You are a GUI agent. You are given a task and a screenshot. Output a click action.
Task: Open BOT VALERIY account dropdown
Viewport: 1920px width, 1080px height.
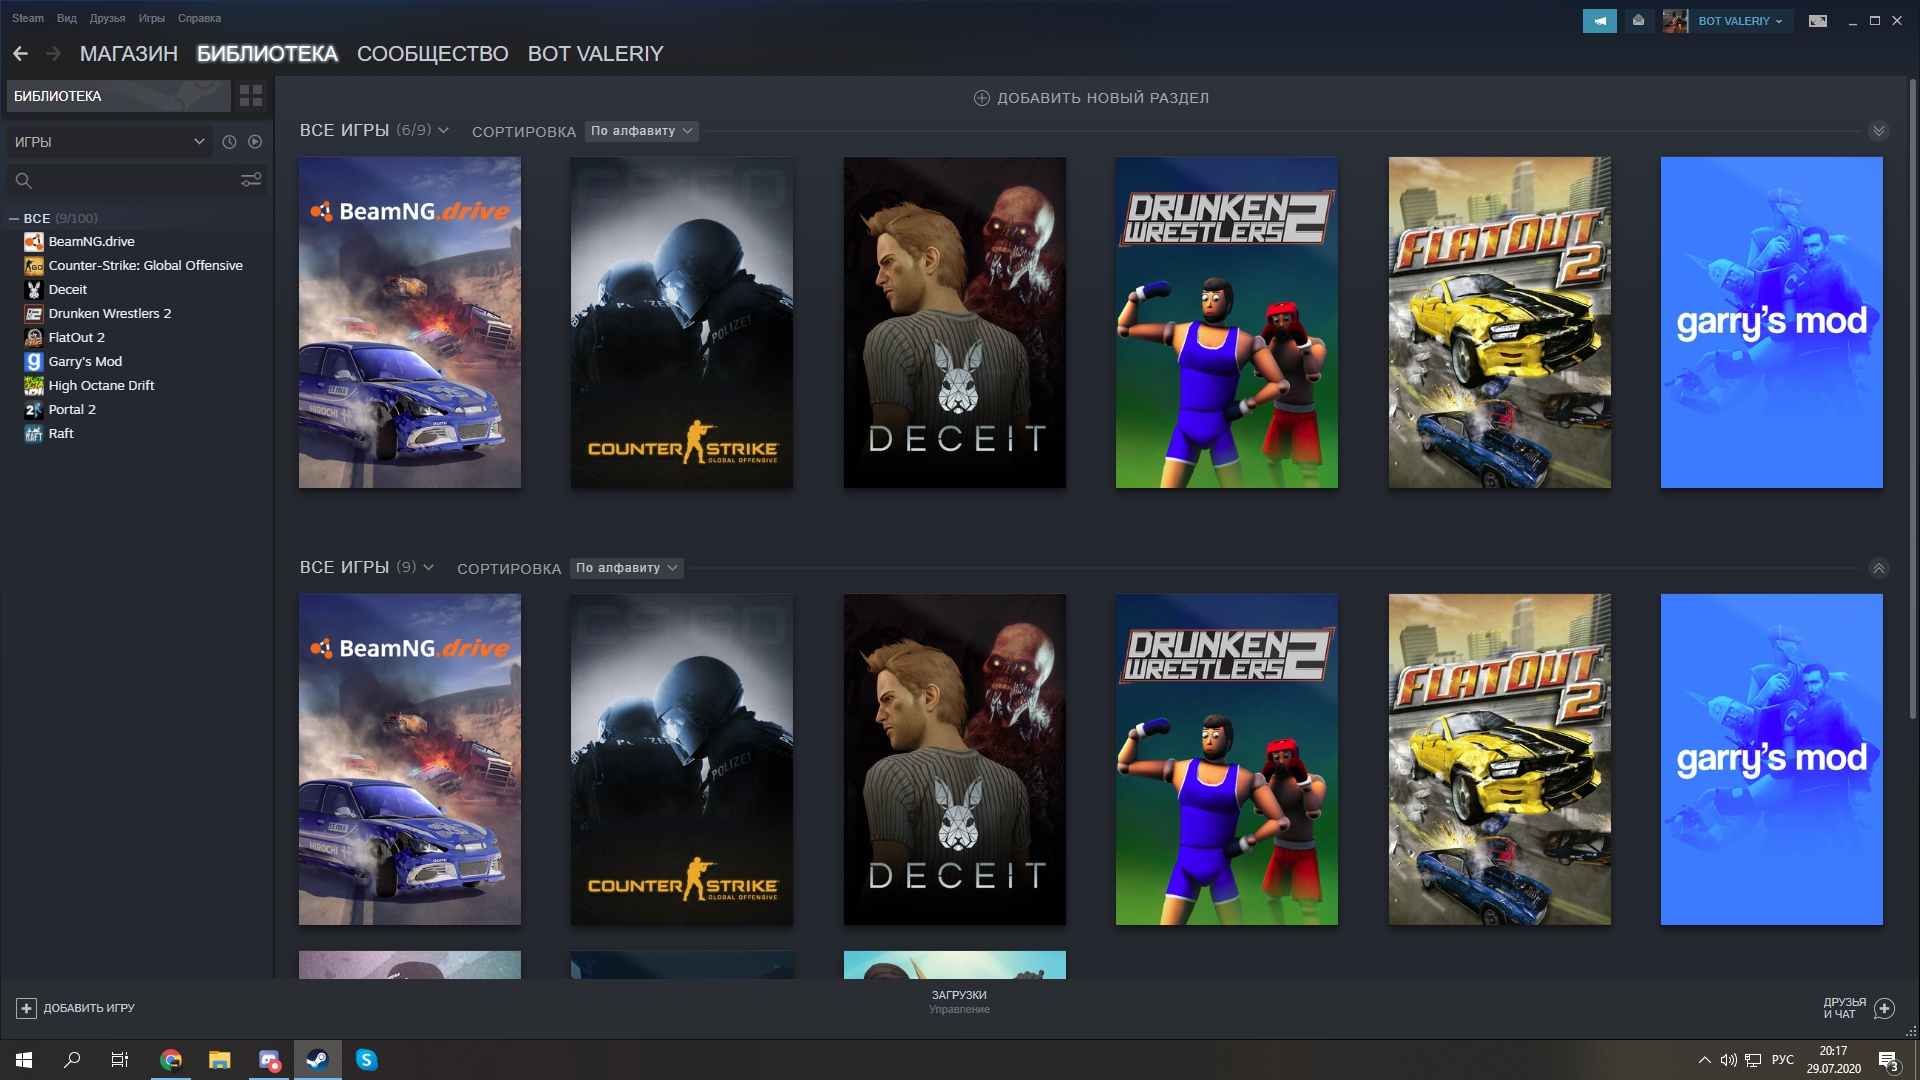[x=1740, y=21]
